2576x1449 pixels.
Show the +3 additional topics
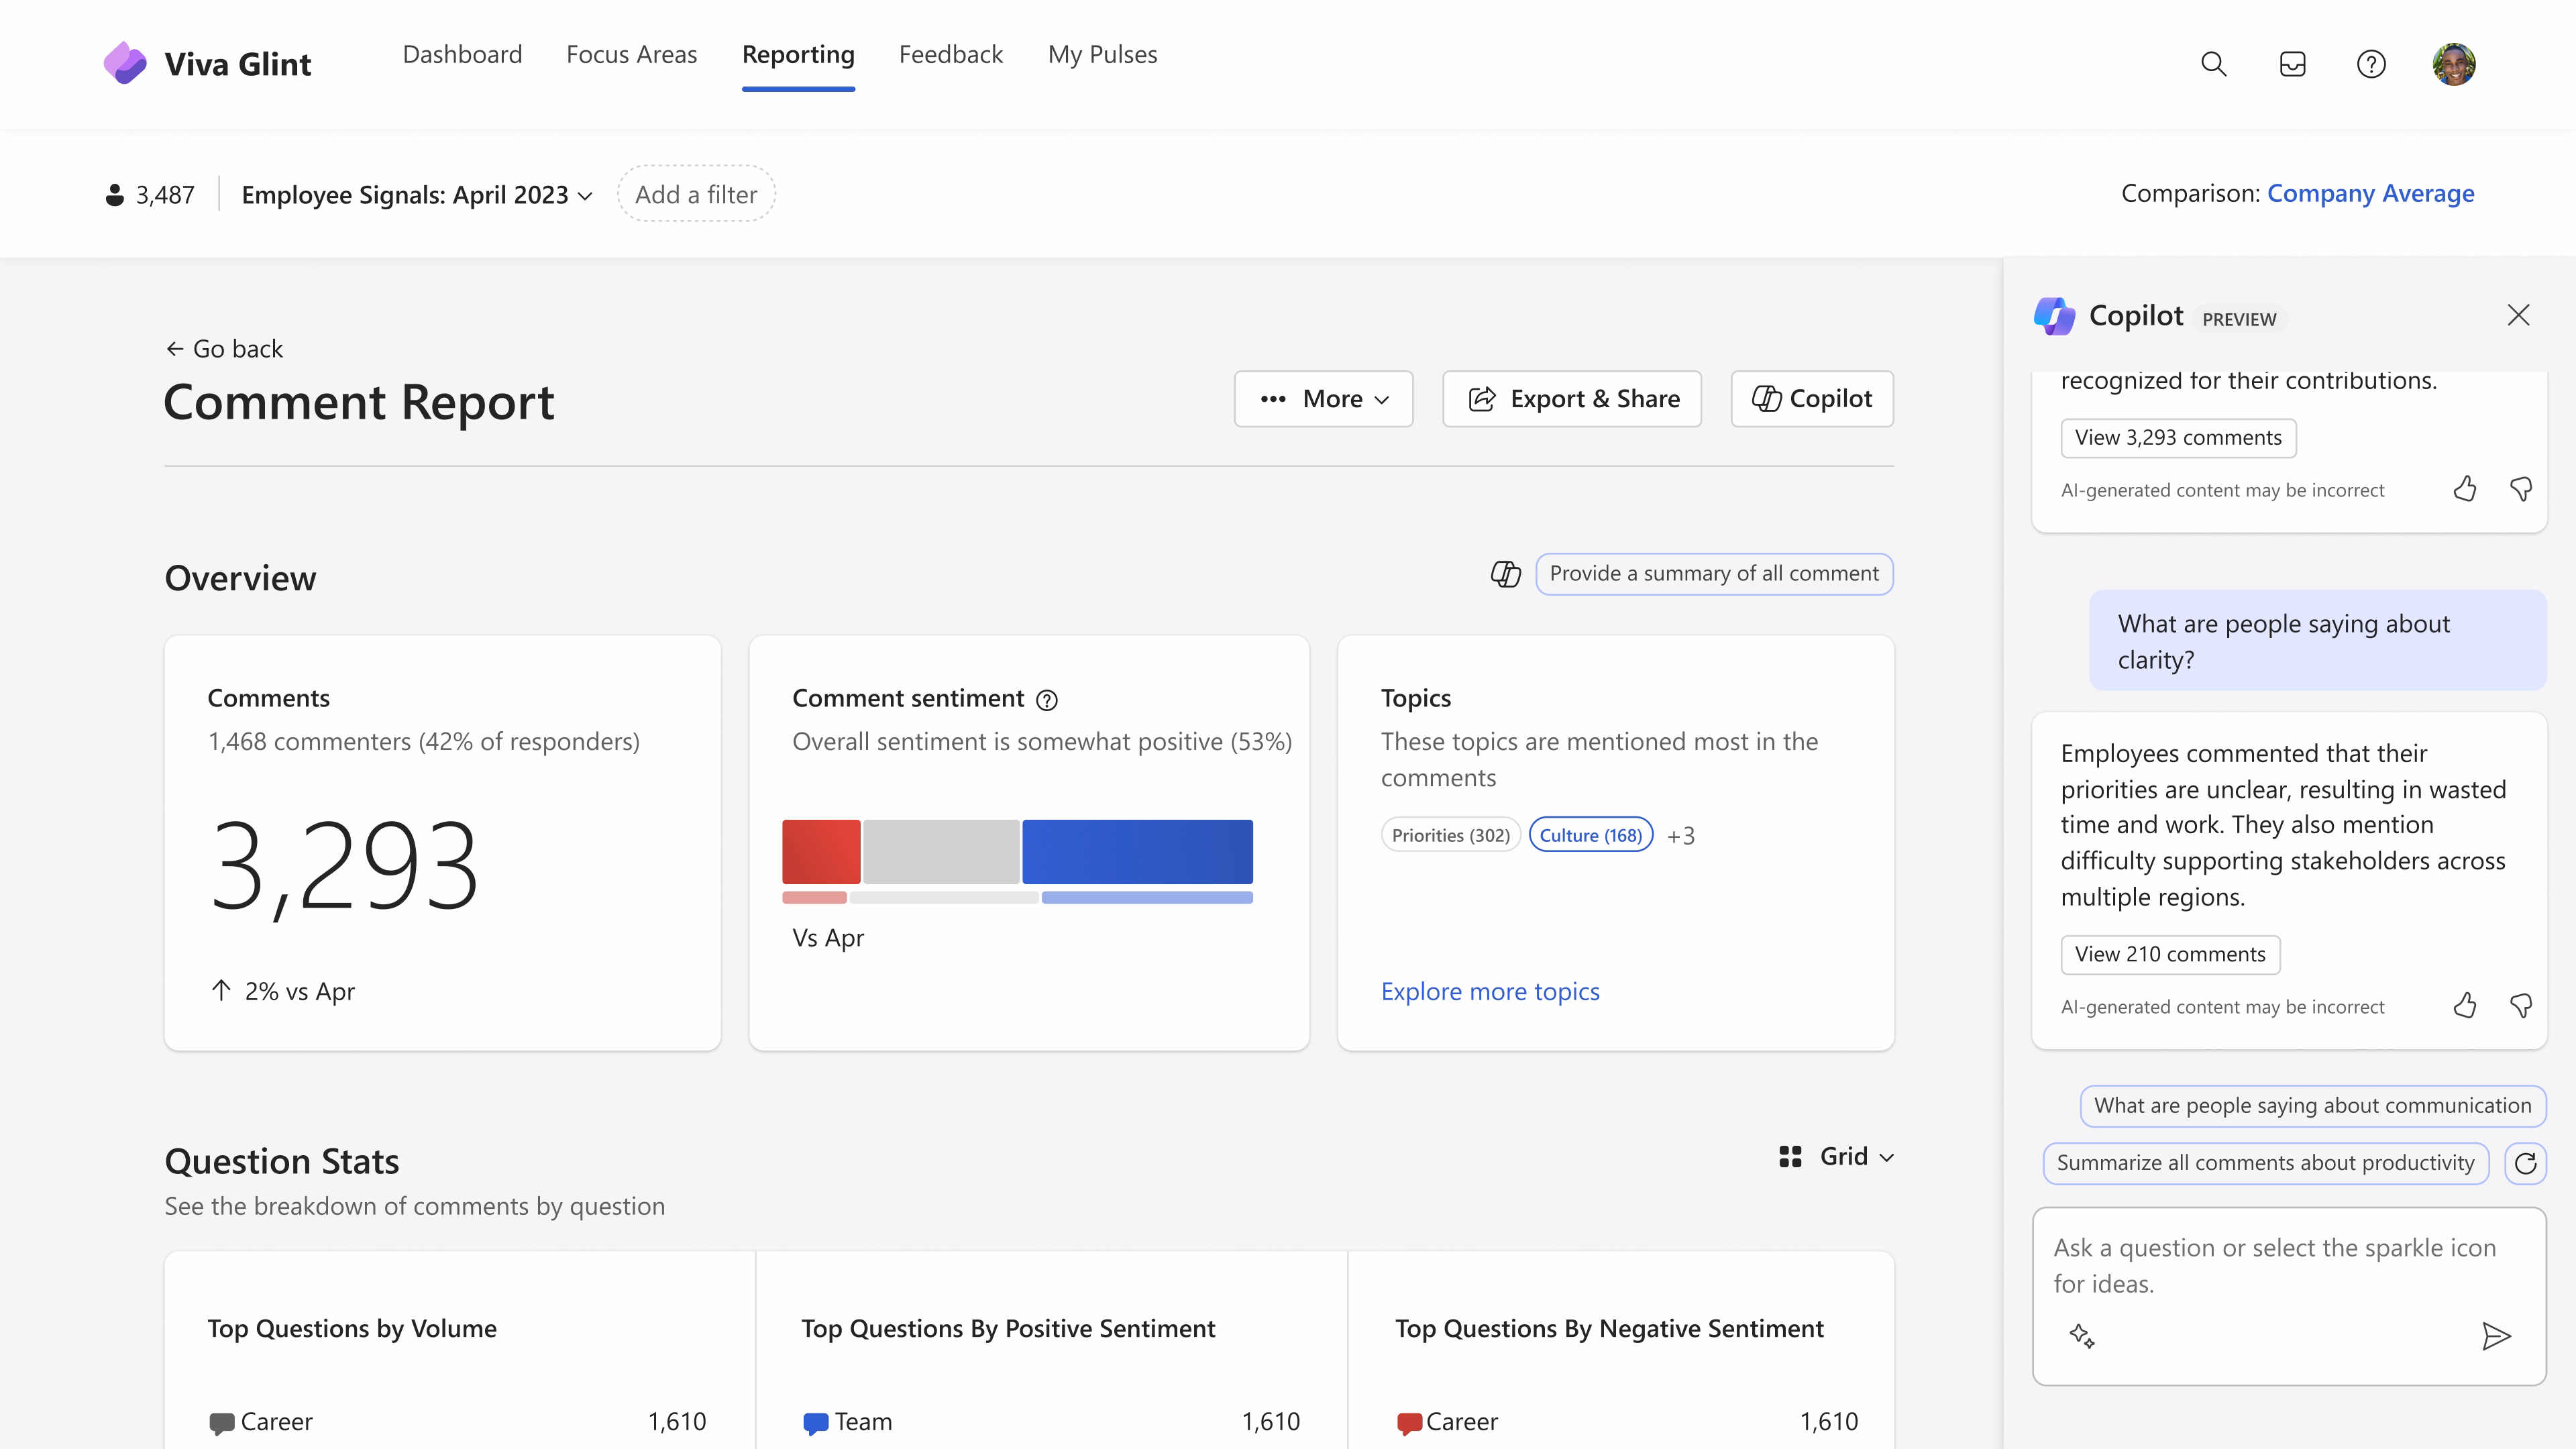(1680, 836)
